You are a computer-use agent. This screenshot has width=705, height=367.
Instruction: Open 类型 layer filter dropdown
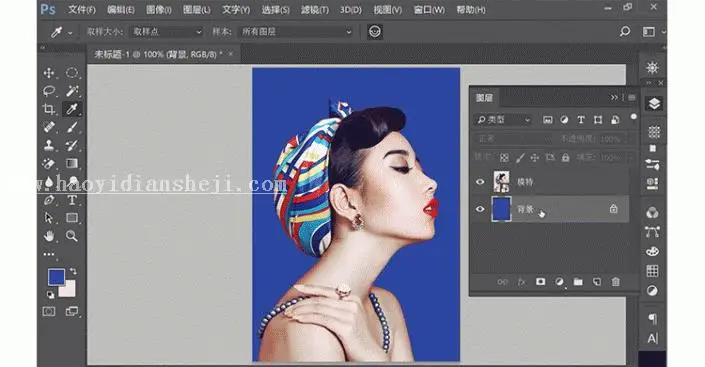[504, 120]
